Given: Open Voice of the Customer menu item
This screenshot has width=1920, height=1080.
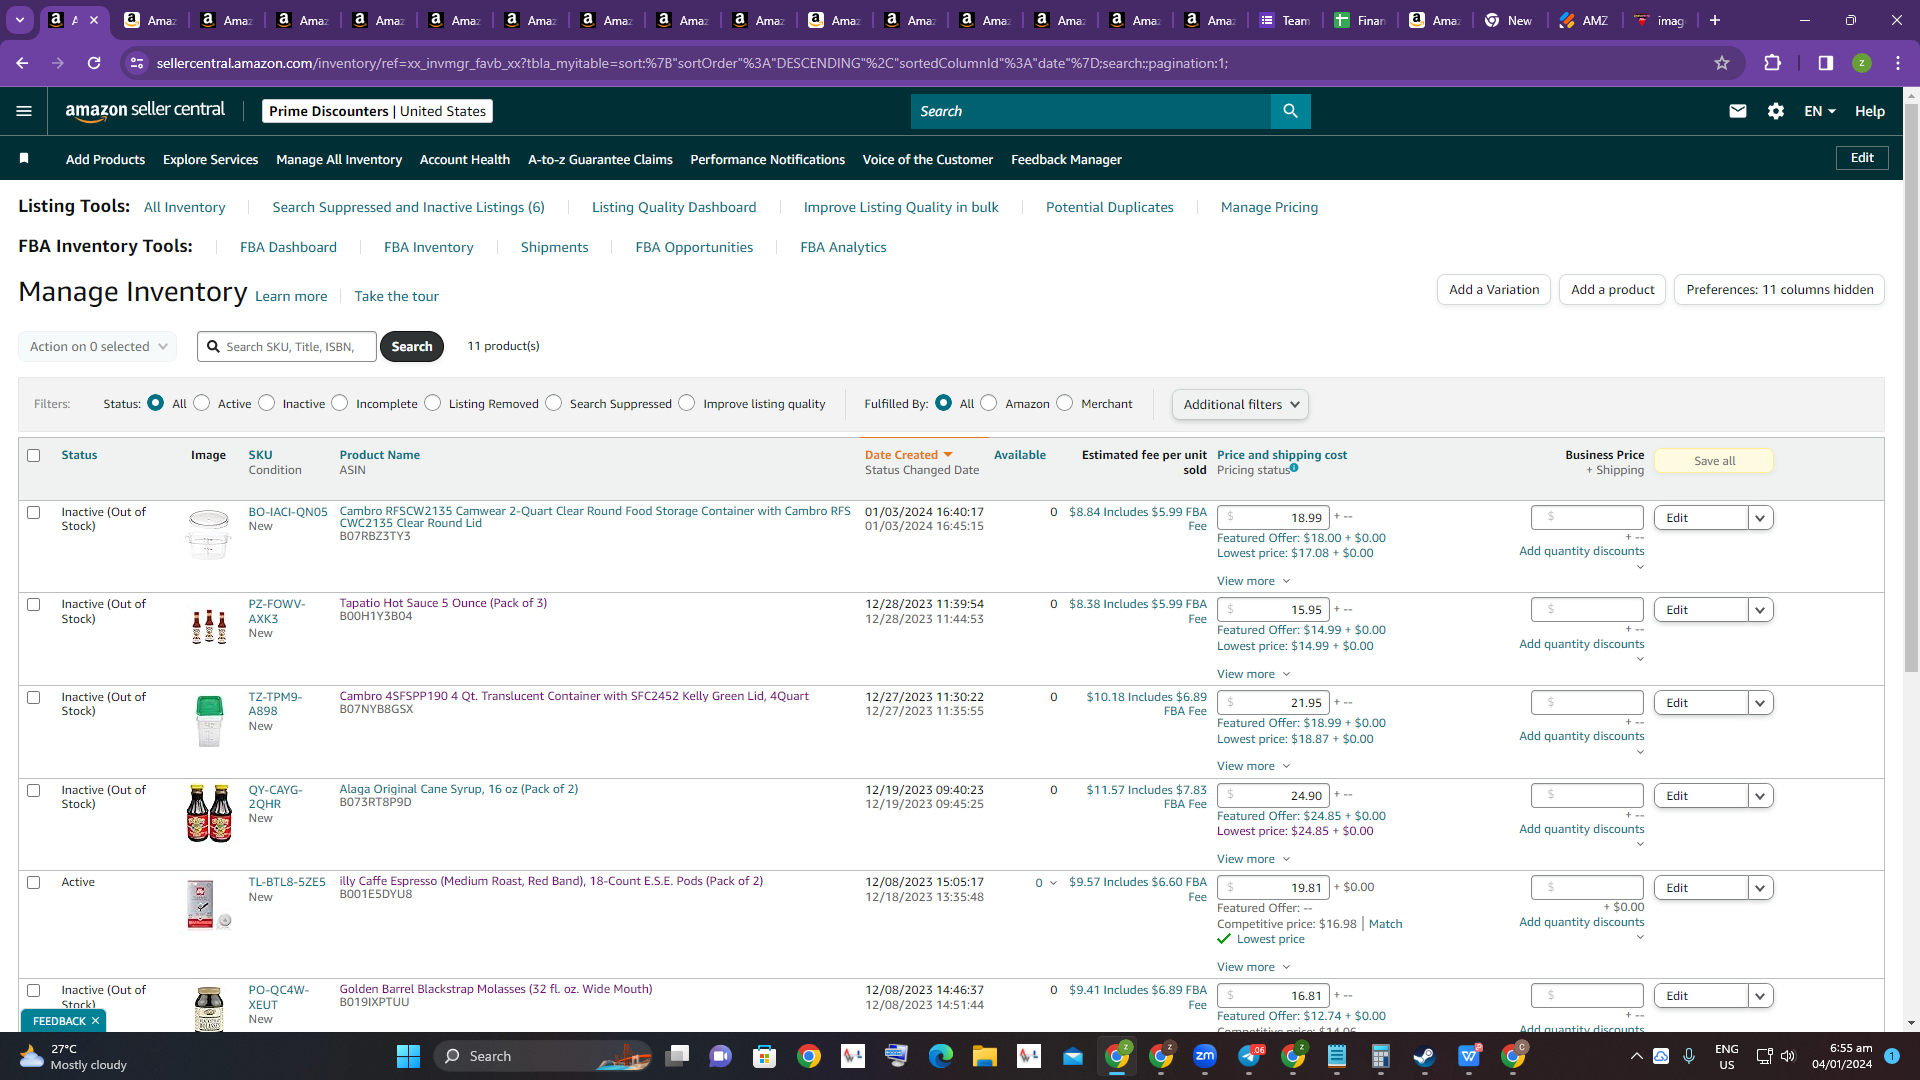Looking at the screenshot, I should pos(928,159).
